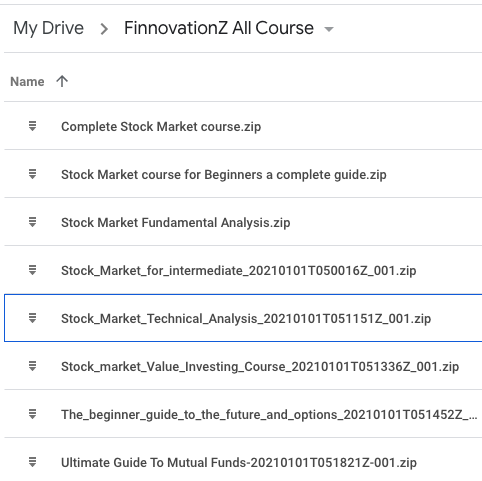Click the file icon for Stock Market course for Beginners
Image resolution: width=482 pixels, height=481 pixels.
(x=32, y=174)
